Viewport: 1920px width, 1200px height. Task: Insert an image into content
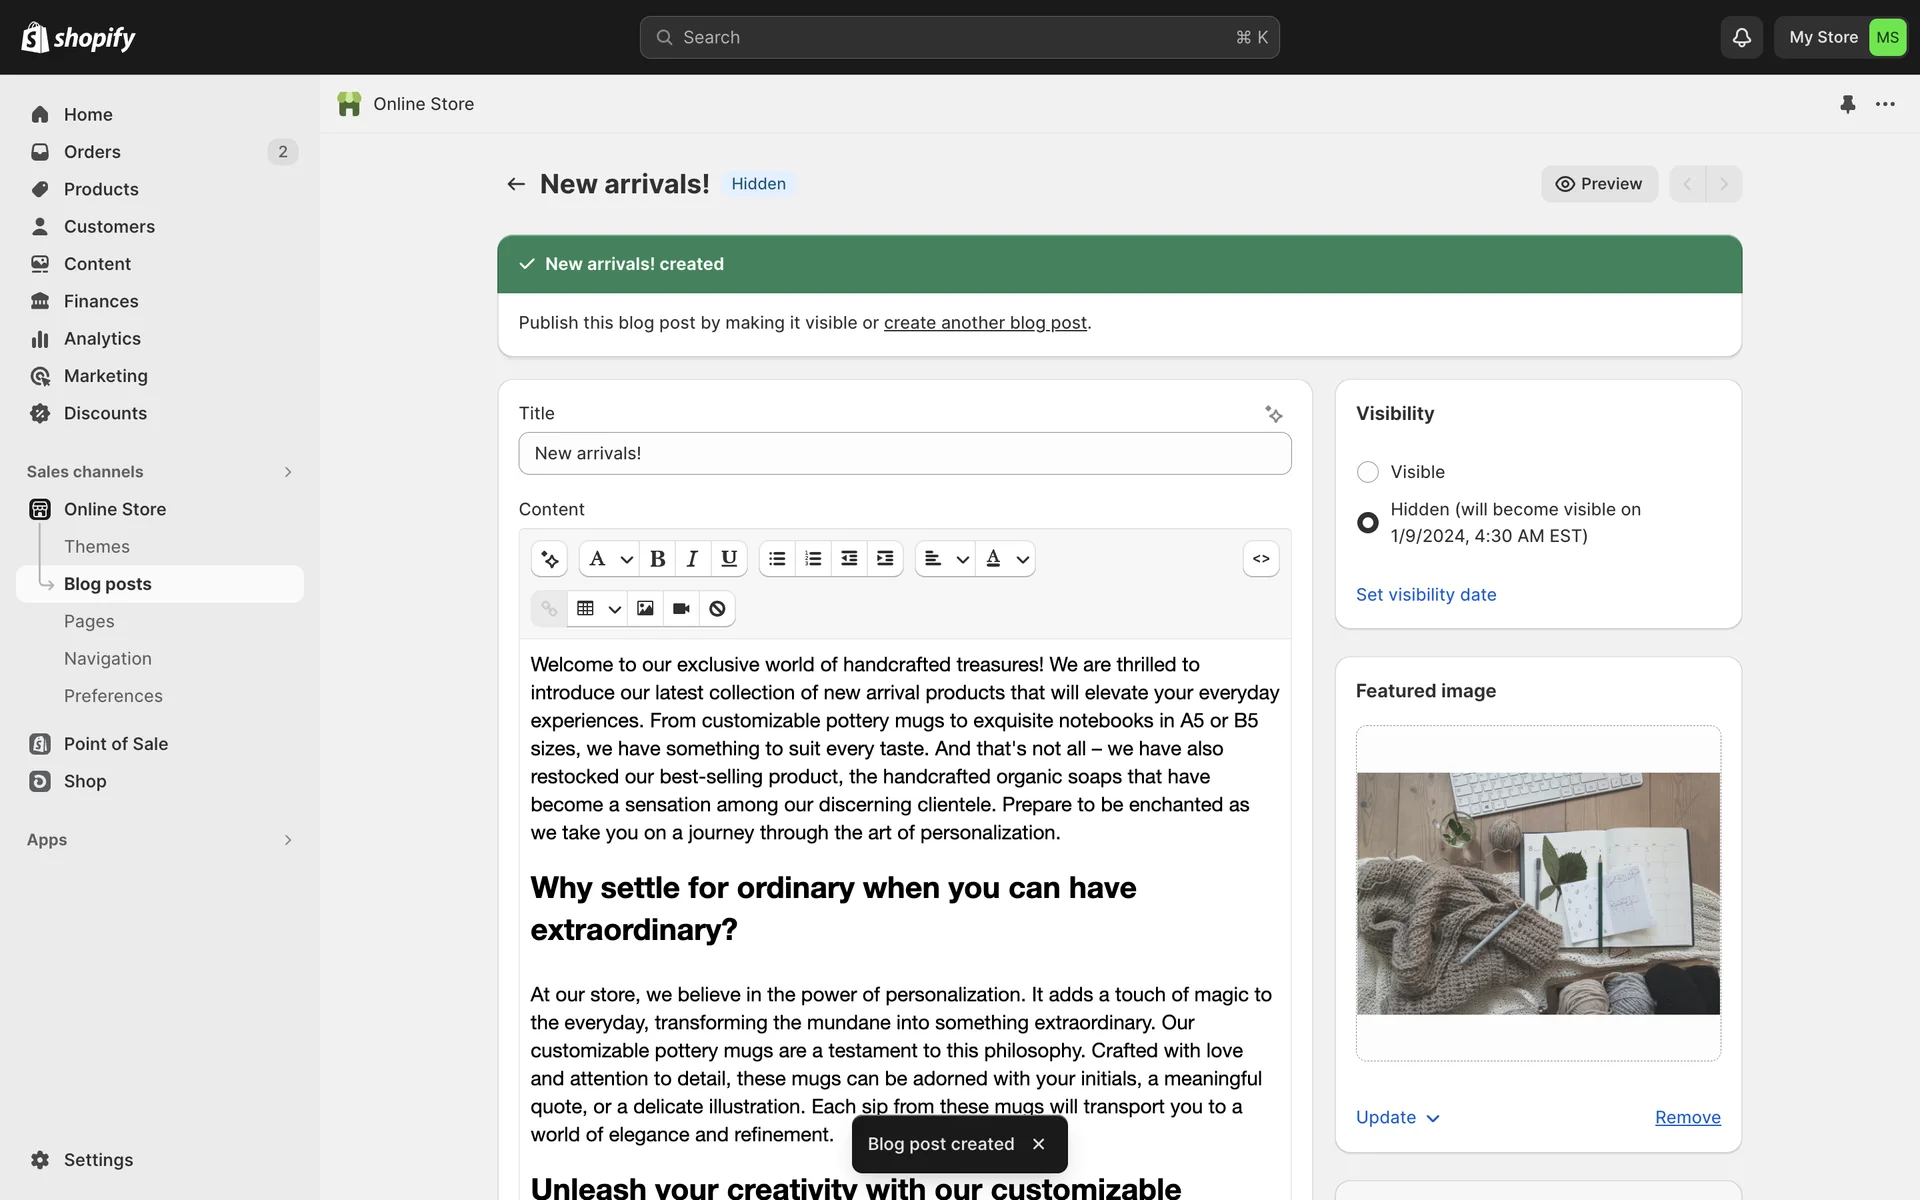coord(645,609)
